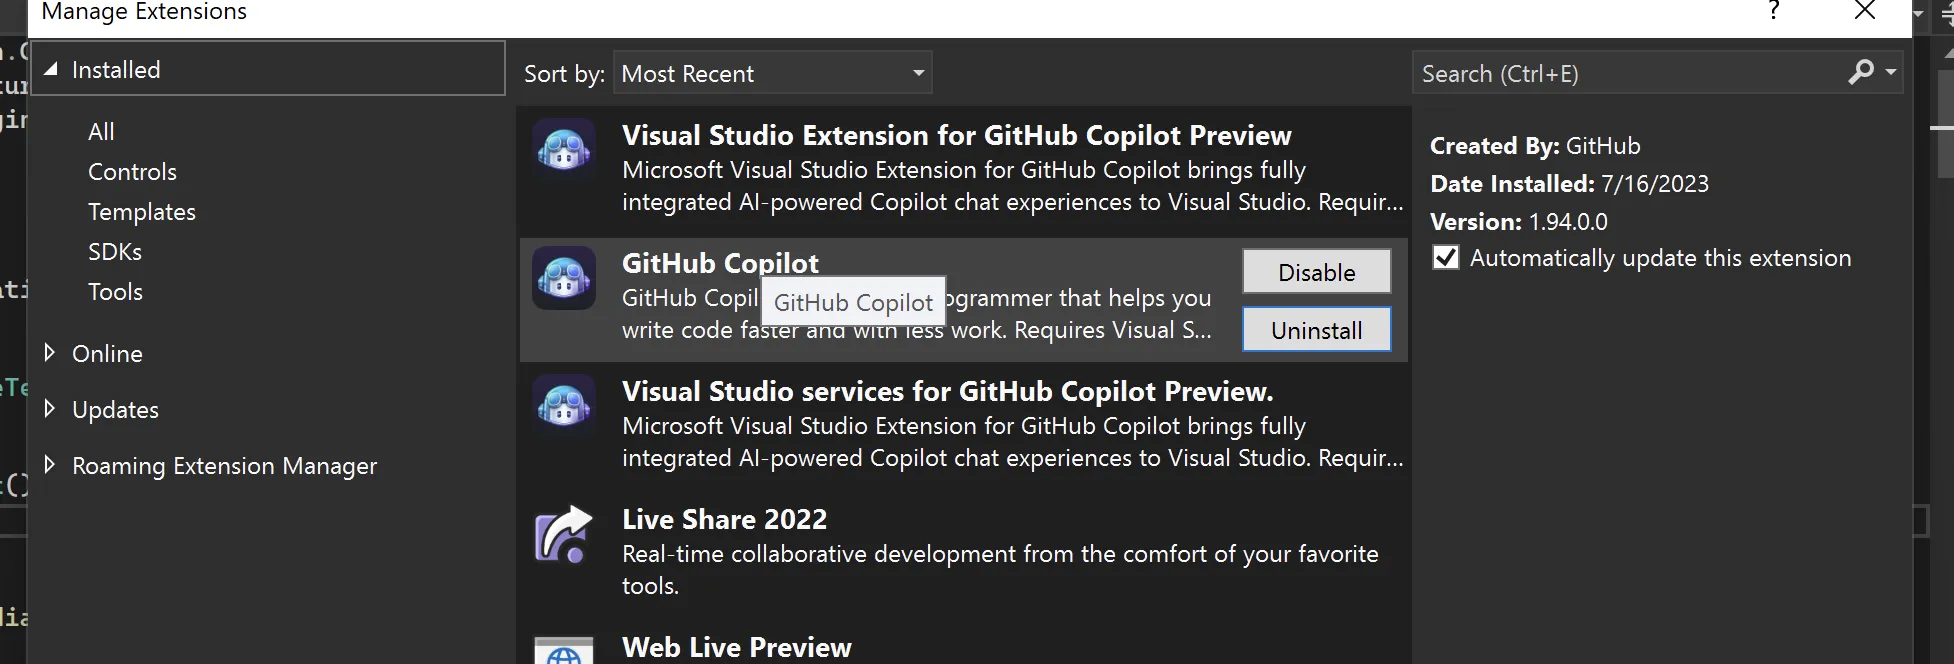Select the Templates subcategory
This screenshot has width=1954, height=664.
141,212
